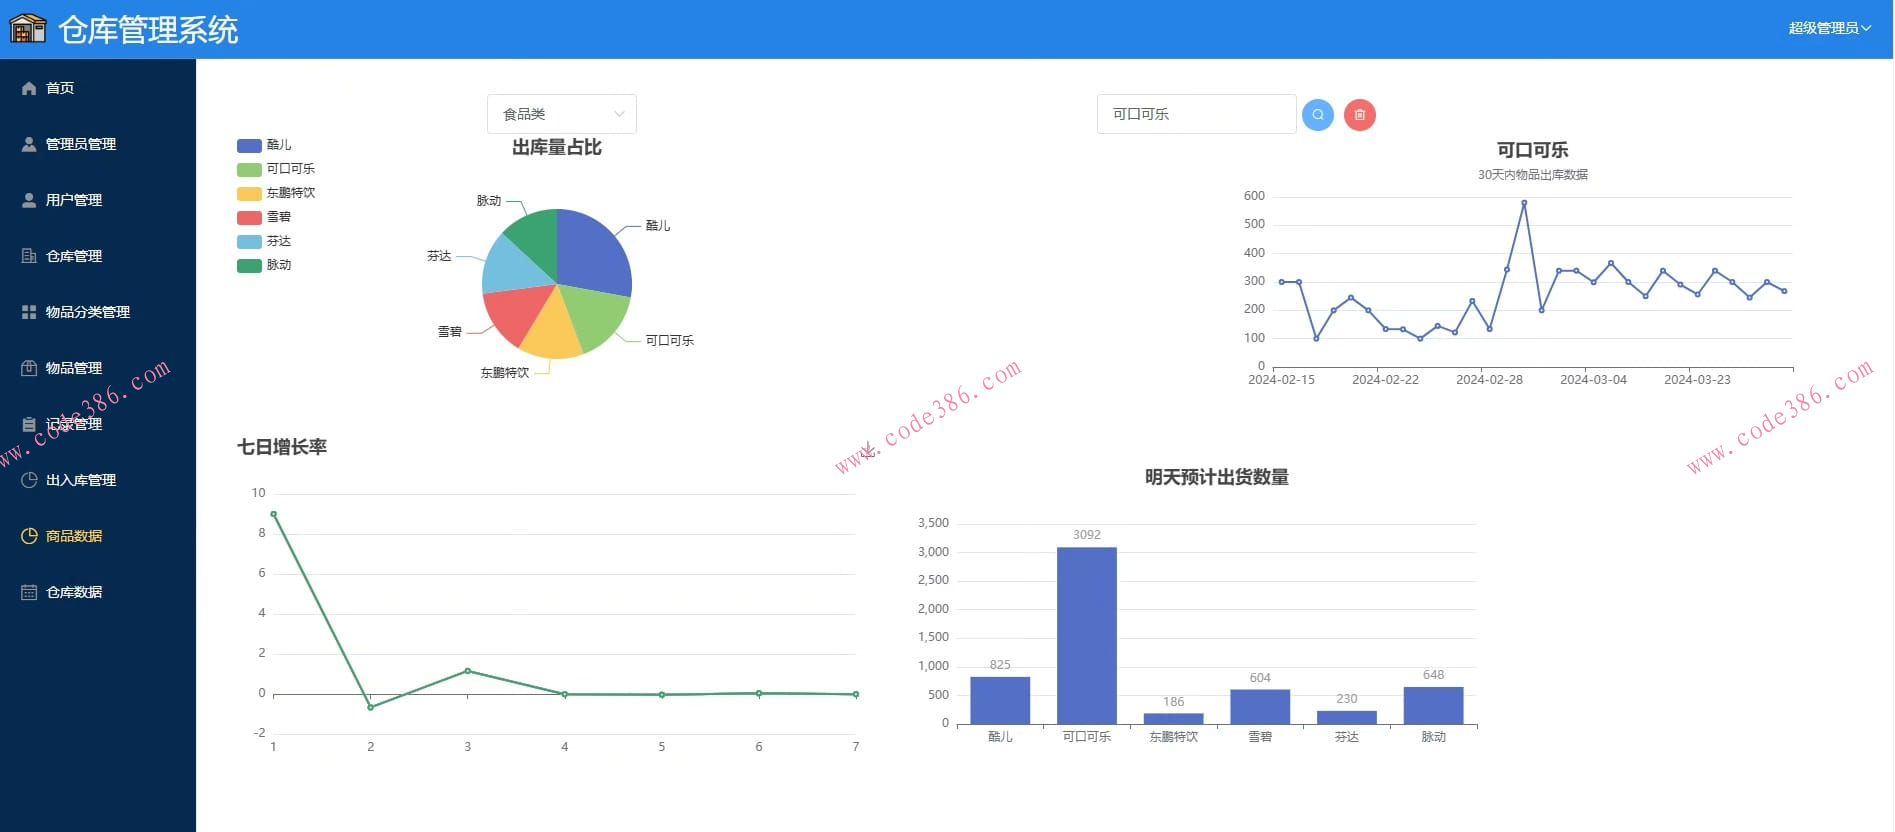Expand the 超级管理员 user menu
Viewport: 1895px width, 832px height.
coord(1828,28)
